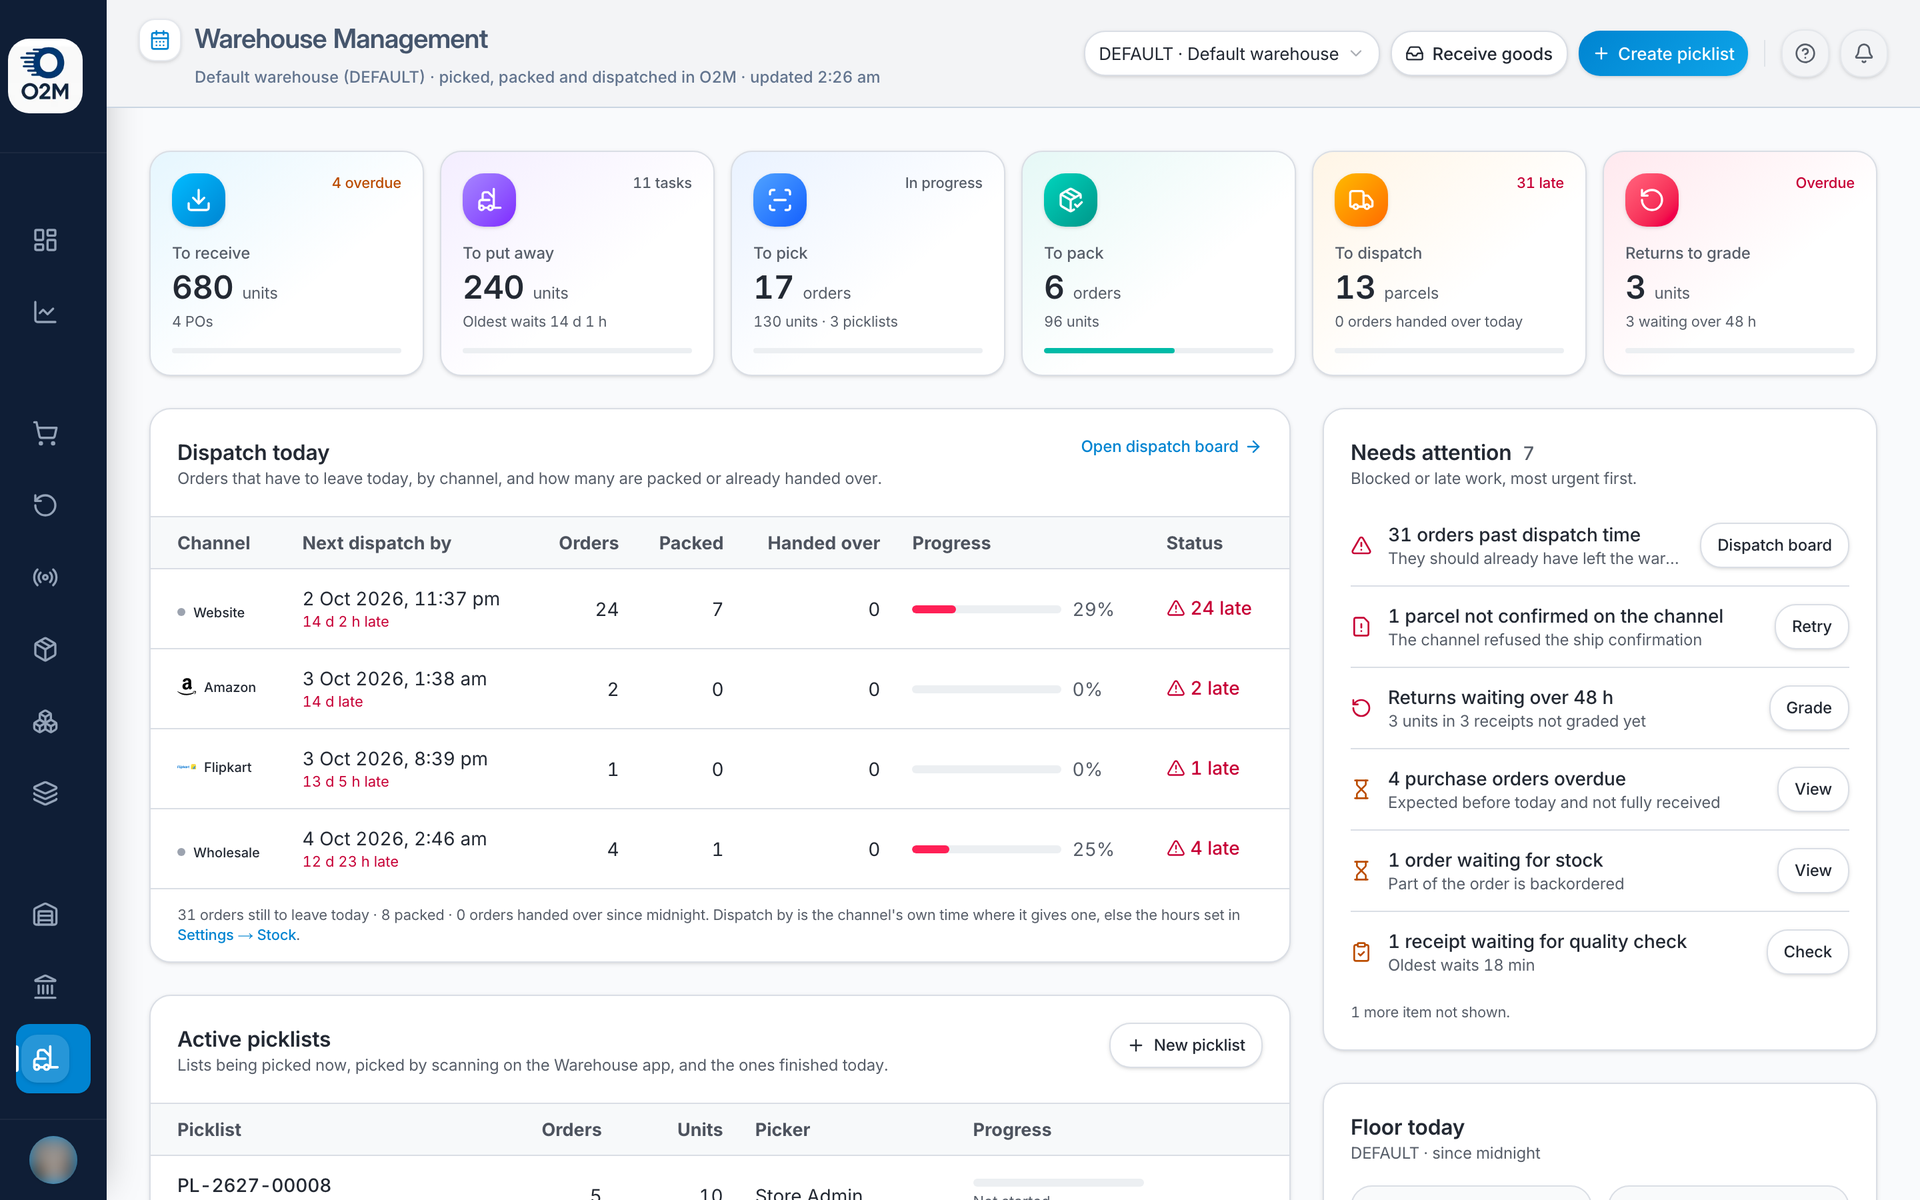1920x1200 pixels.
Task: Retry the parcel channel confirmation
Action: click(x=1811, y=627)
